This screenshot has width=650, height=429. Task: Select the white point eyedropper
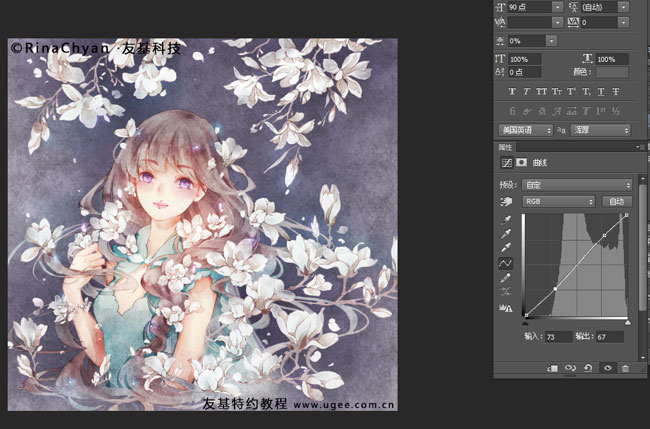[x=506, y=248]
